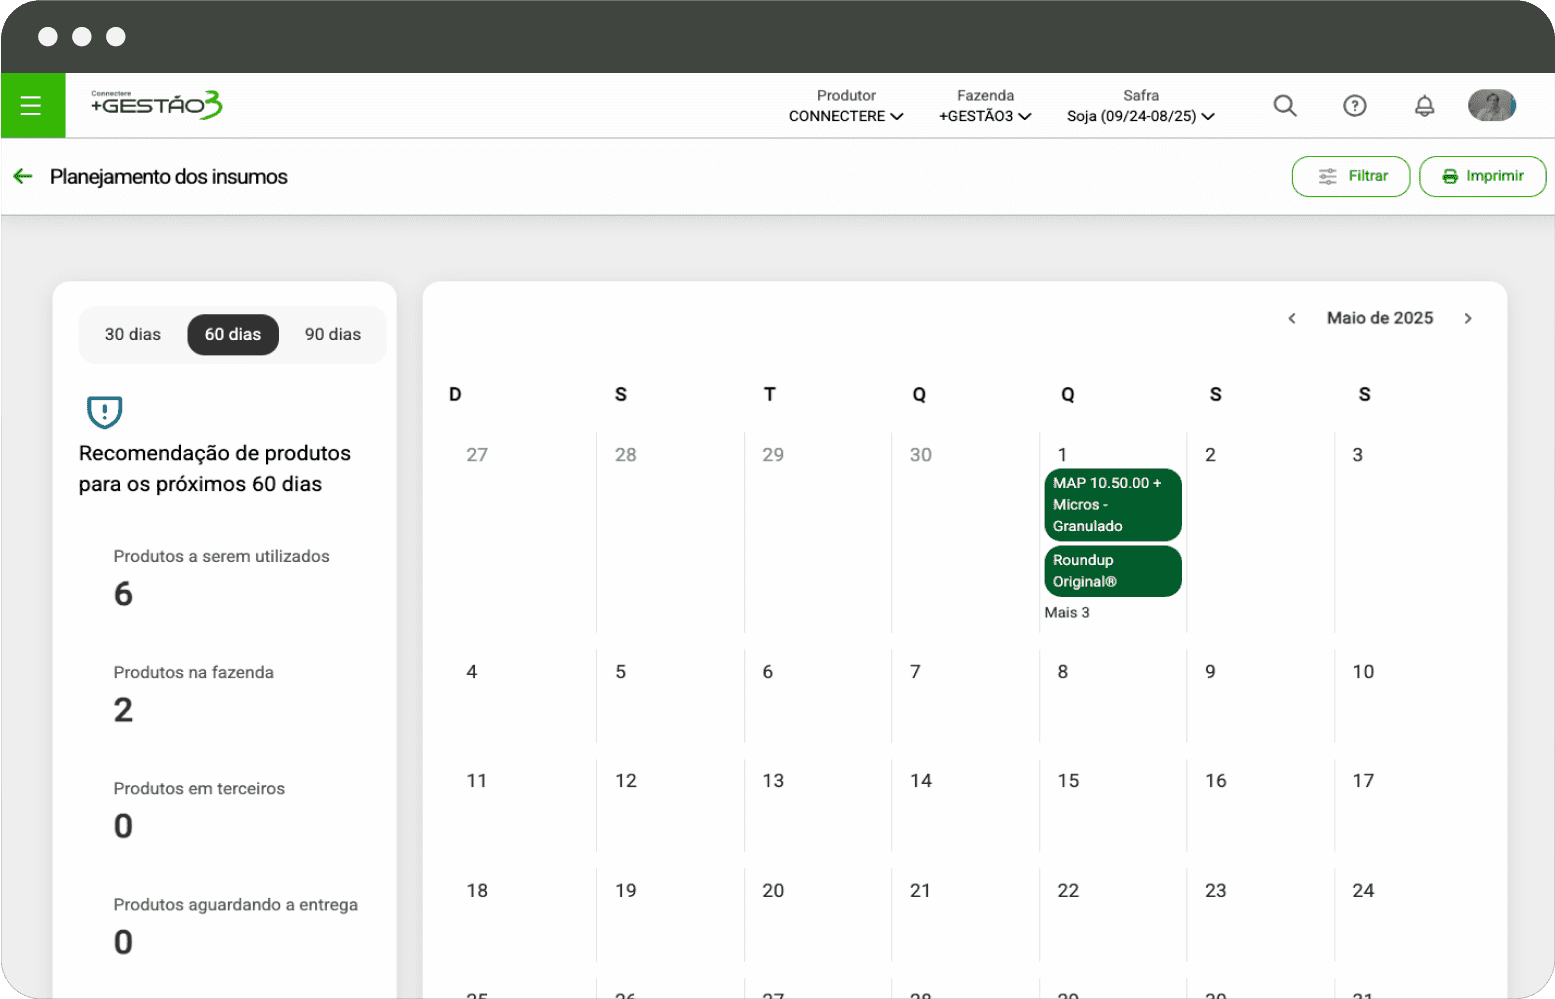This screenshot has width=1555, height=999.
Task: Select the 30 dias period option
Action: tap(133, 335)
